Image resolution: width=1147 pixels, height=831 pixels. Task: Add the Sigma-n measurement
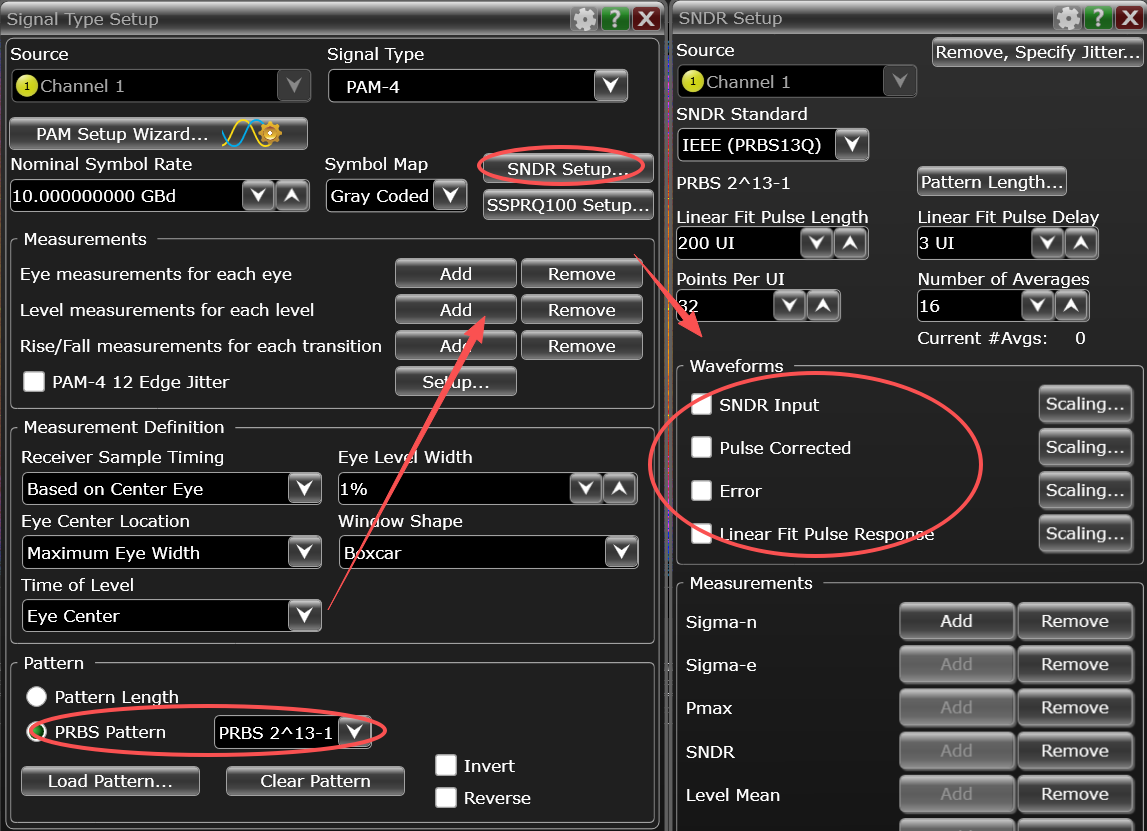point(956,621)
